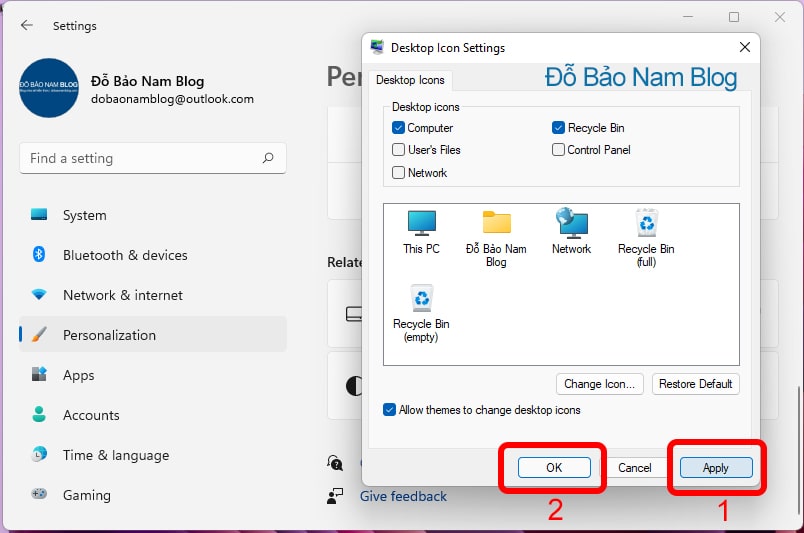Click the Apply button
The image size is (804, 533).
coord(716,467)
